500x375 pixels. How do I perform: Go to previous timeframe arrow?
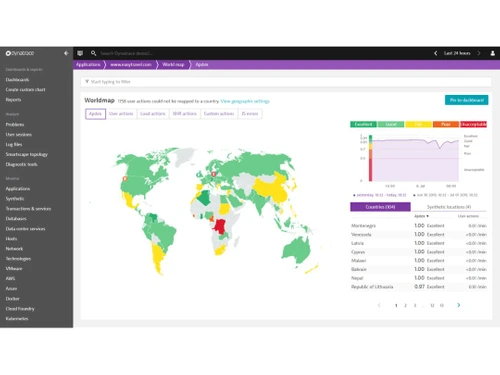pos(436,53)
